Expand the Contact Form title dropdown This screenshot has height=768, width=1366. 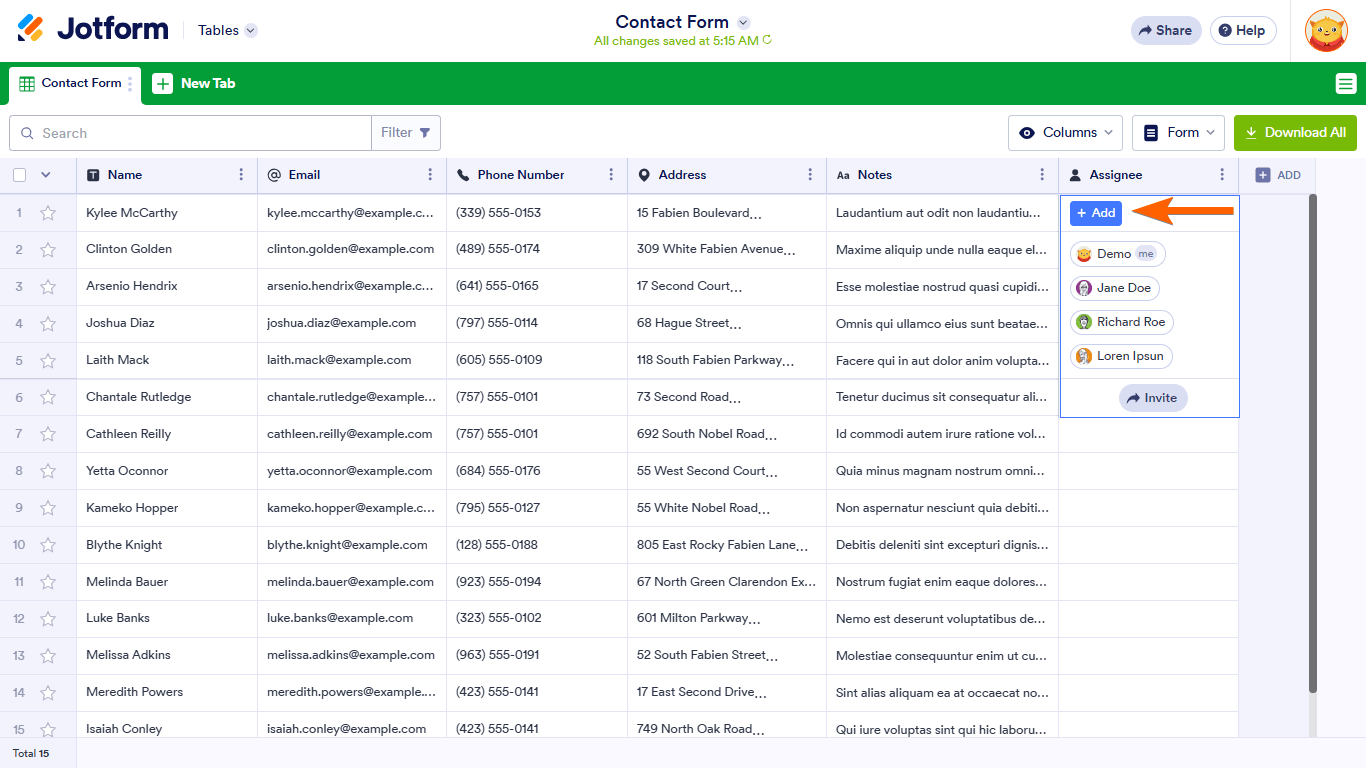click(743, 22)
